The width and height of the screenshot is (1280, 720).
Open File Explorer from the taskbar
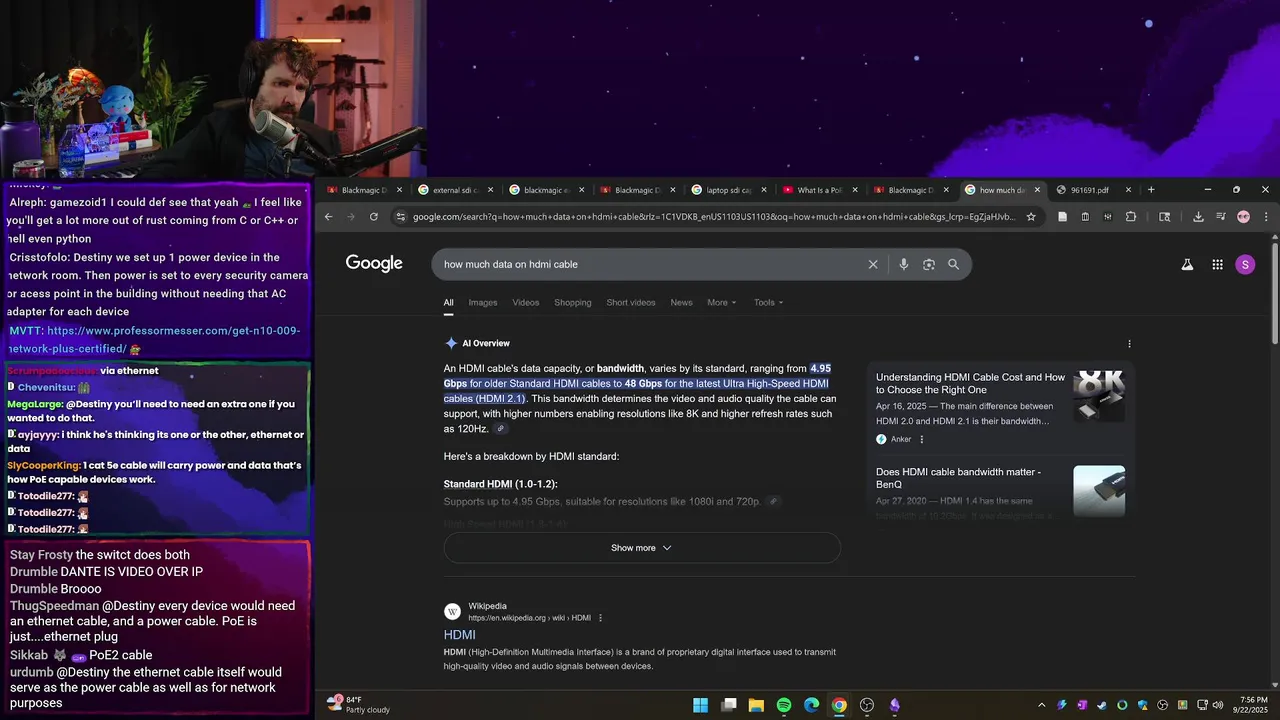[x=756, y=705]
